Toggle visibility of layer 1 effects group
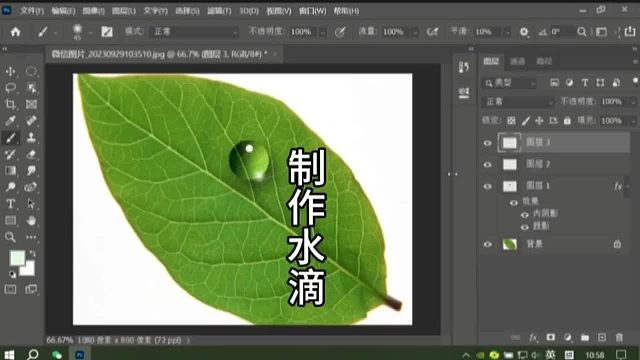The image size is (640, 360). pos(514,202)
